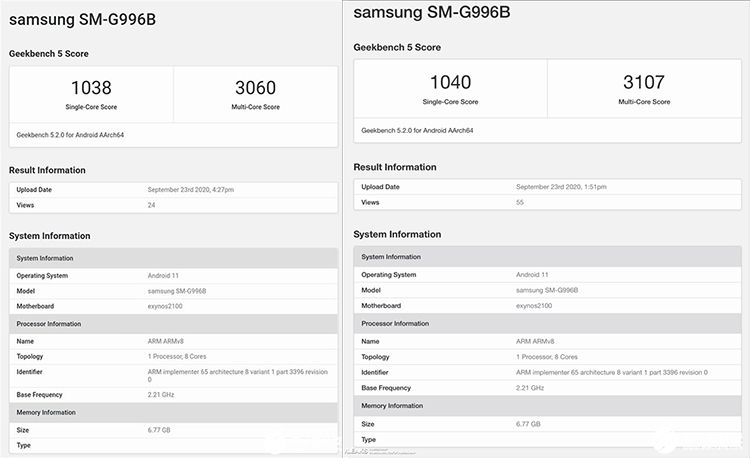The height and width of the screenshot is (458, 750).
Task: Click Multi-Core Score label in right panel
Action: 644,102
